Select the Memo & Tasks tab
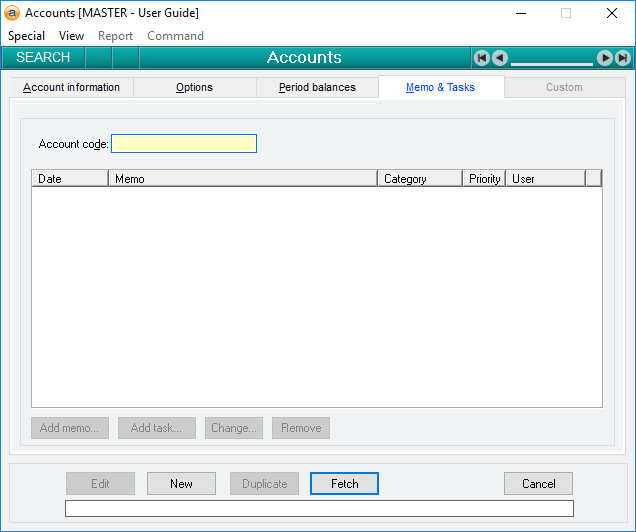Viewport: 636px width, 532px height. [440, 88]
